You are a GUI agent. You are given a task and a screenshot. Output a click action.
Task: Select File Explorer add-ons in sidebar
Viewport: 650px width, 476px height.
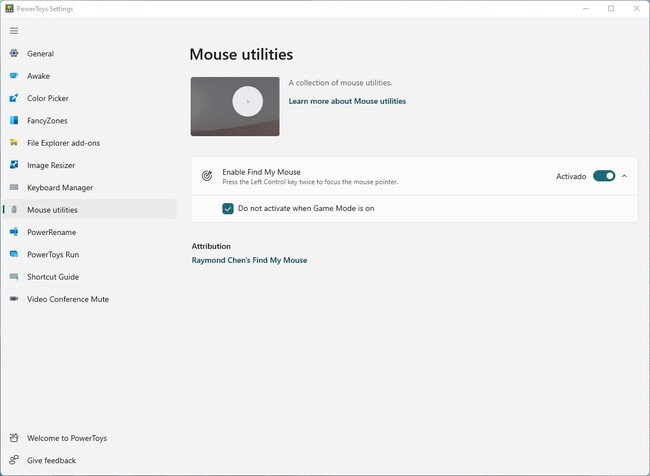[90, 143]
